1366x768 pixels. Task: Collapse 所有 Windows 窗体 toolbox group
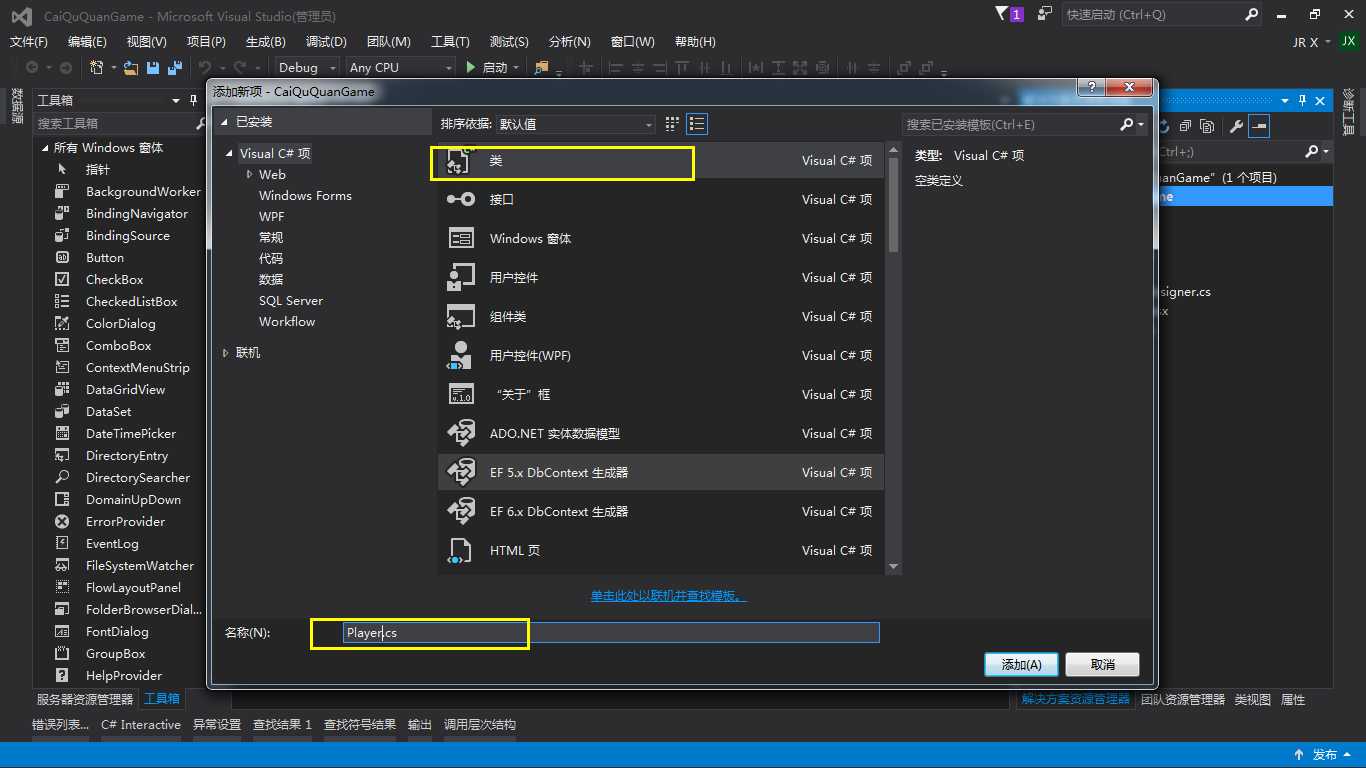(45, 148)
